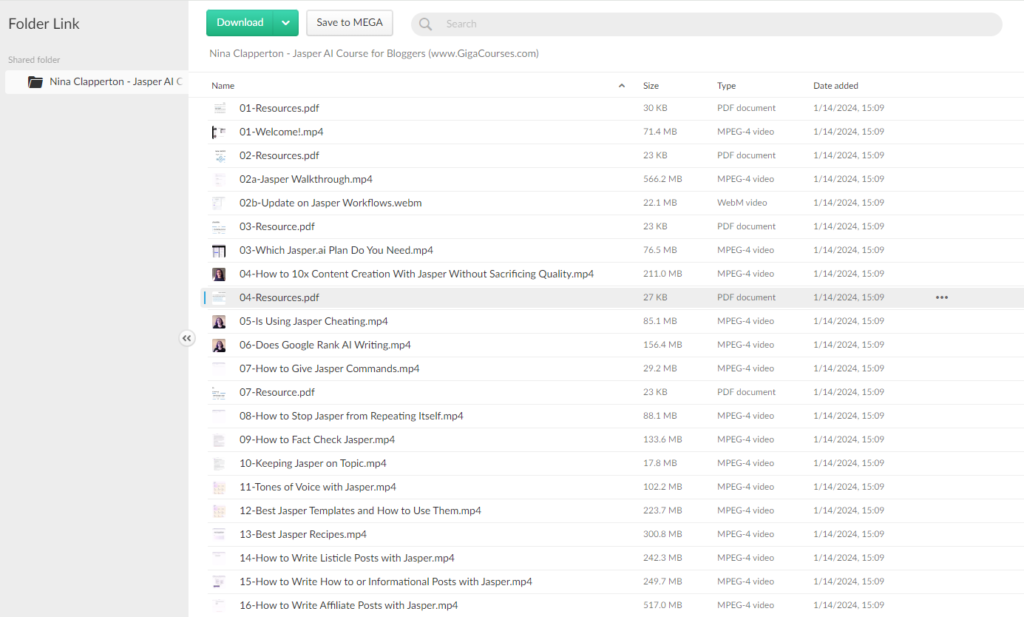Click the video icon for 02a-Jasper Walkthrough.mp4
The width and height of the screenshot is (1024, 617).
[x=219, y=179]
